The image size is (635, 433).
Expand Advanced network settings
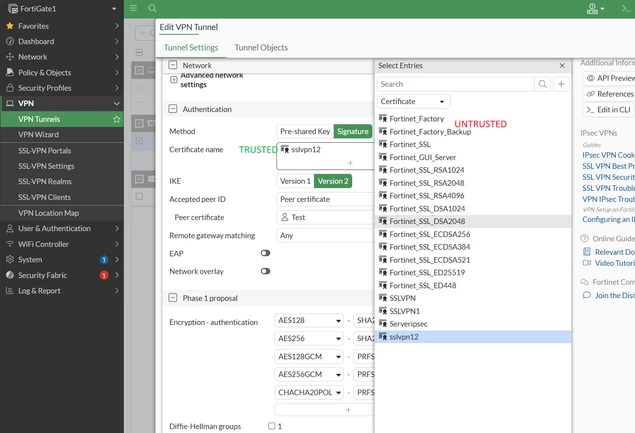pos(174,79)
